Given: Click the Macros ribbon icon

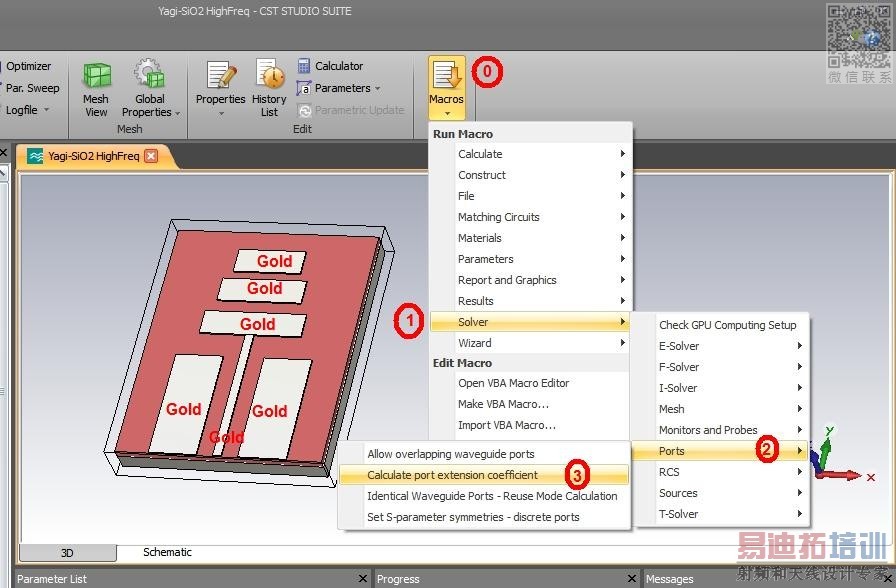Looking at the screenshot, I should tap(446, 76).
